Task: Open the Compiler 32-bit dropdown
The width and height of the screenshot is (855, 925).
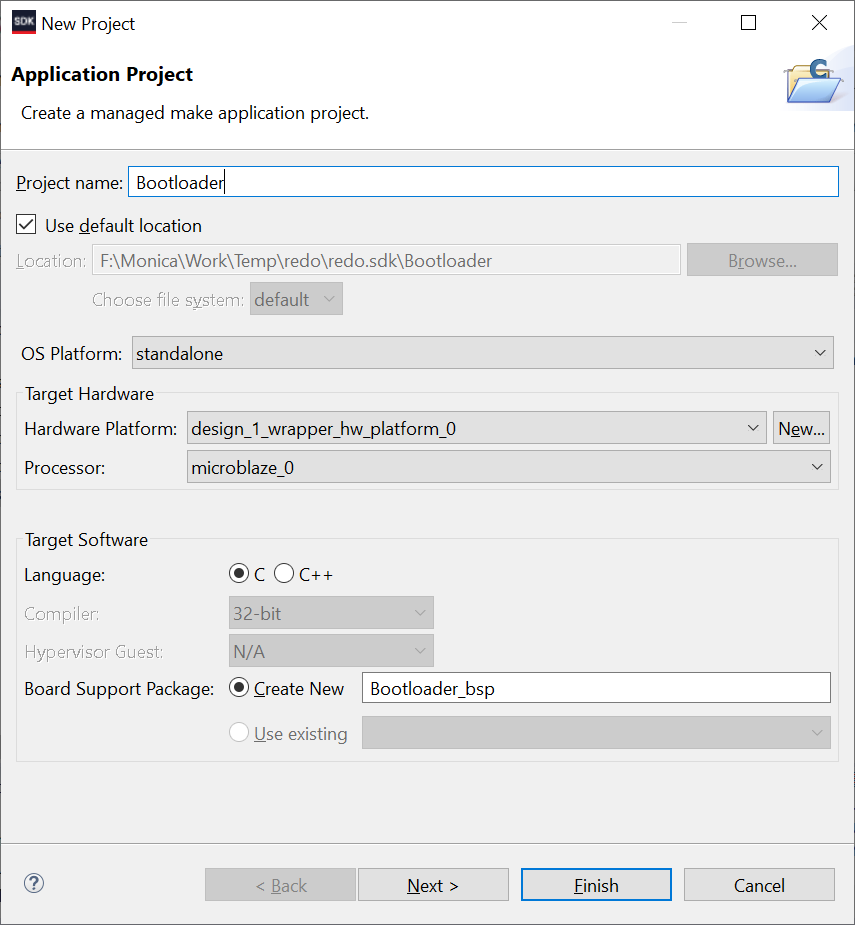Action: click(331, 613)
